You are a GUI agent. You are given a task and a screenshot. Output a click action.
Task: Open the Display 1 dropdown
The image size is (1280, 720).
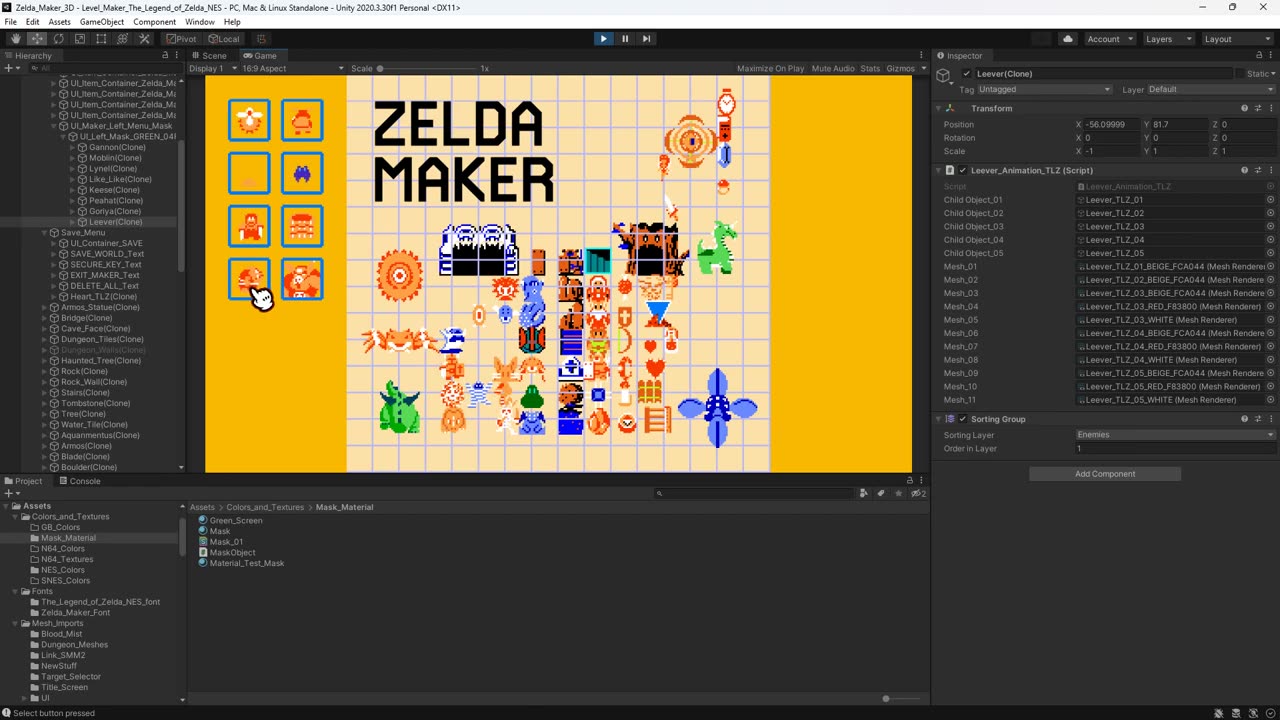tap(213, 69)
